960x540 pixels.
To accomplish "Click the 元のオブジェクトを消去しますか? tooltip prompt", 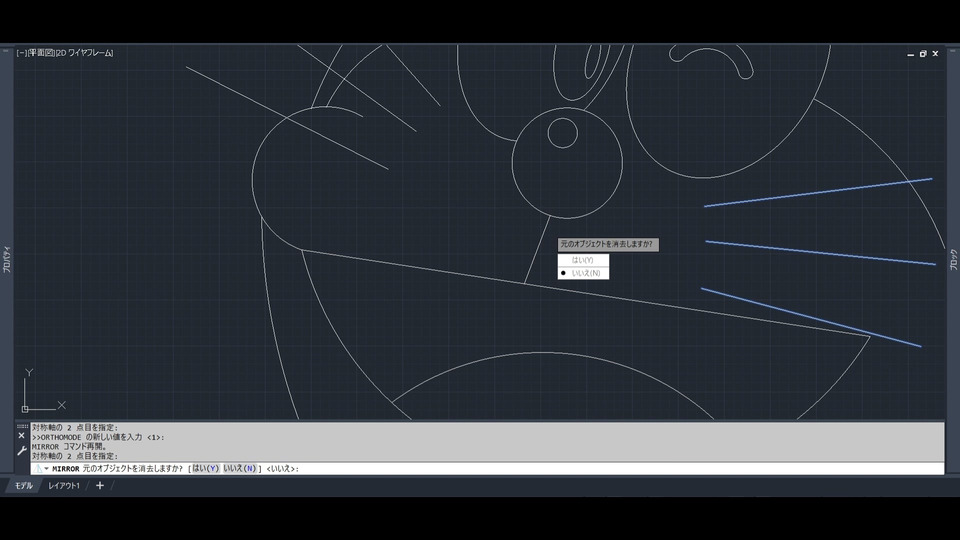I will 608,244.
